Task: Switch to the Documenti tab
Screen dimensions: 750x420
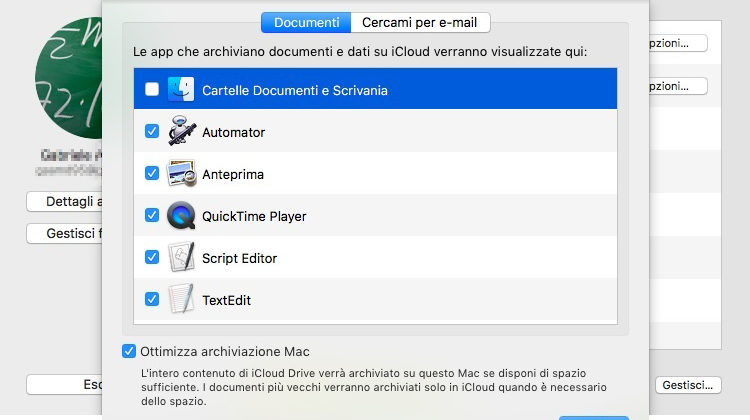Action: coord(306,22)
